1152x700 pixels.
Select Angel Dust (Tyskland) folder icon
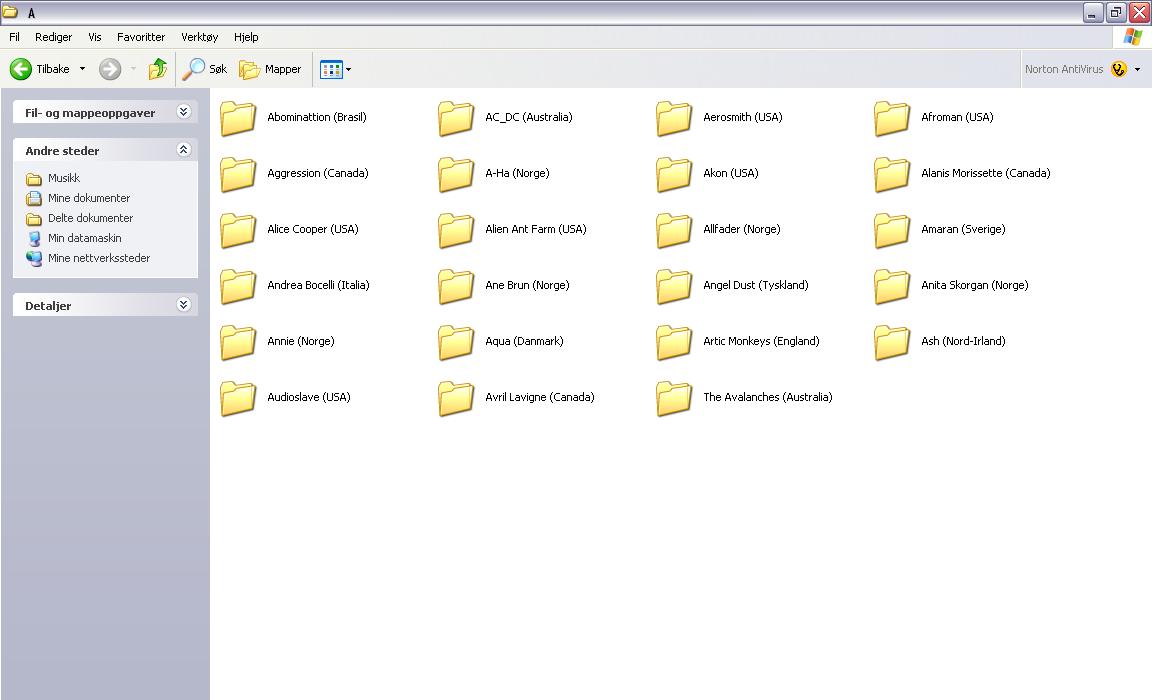[674, 286]
